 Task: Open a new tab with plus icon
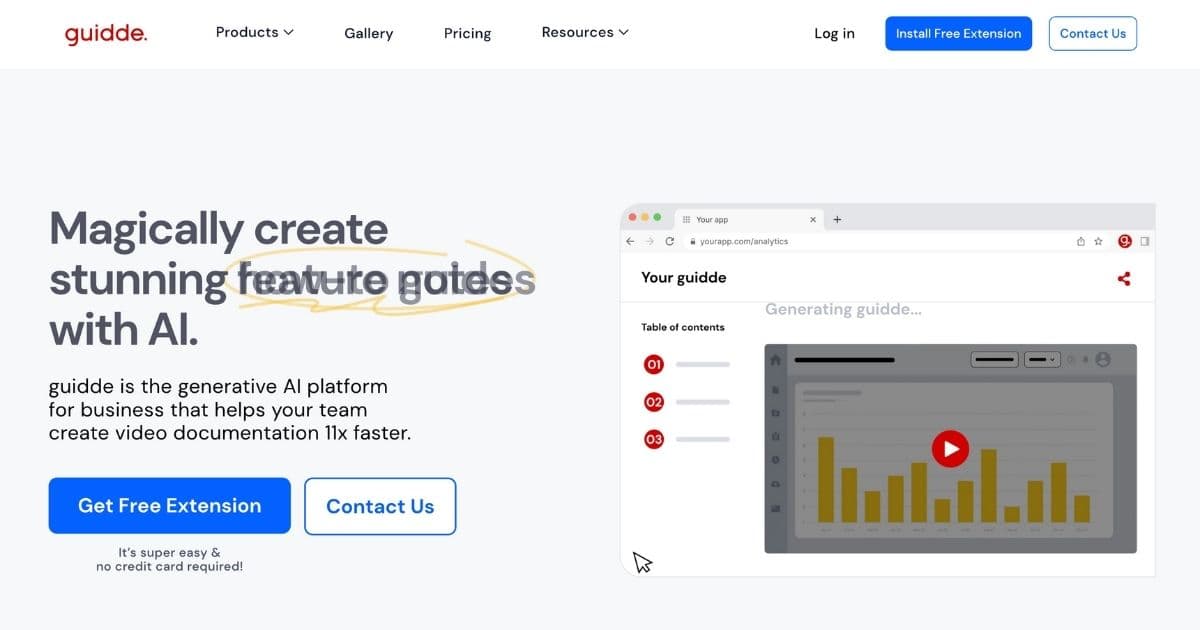(838, 219)
